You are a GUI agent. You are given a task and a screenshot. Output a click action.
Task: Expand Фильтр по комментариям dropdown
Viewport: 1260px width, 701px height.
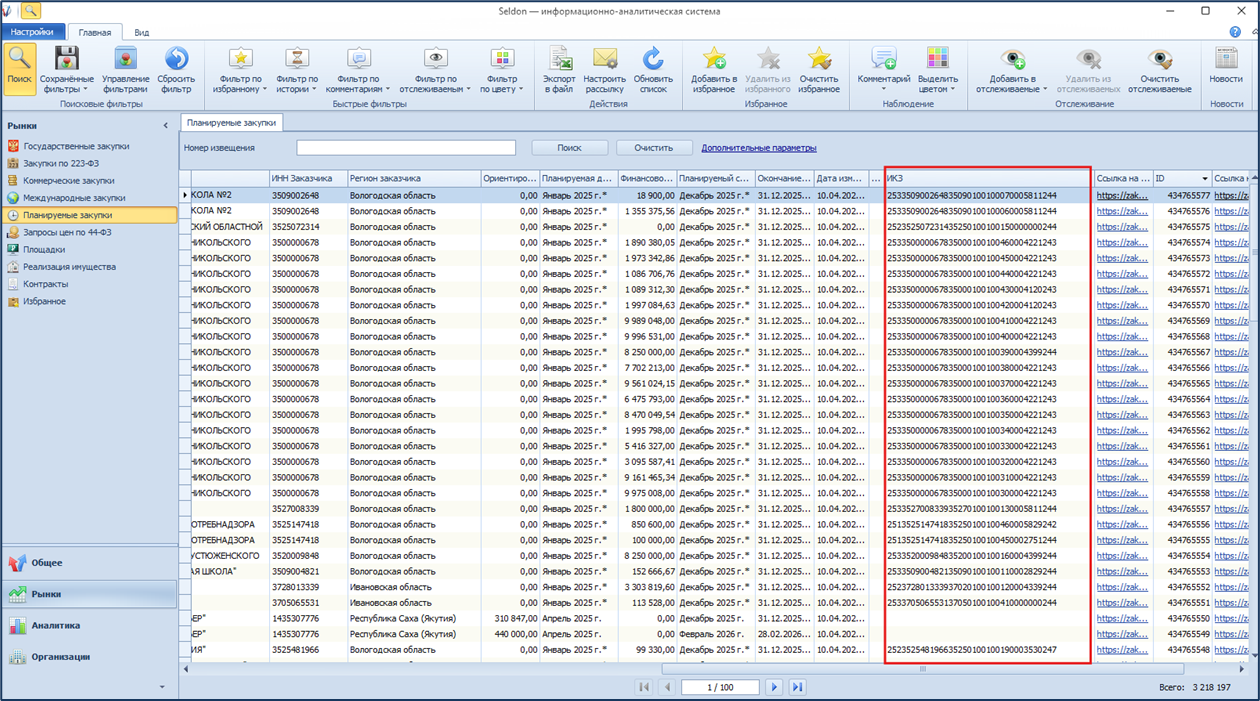click(358, 69)
